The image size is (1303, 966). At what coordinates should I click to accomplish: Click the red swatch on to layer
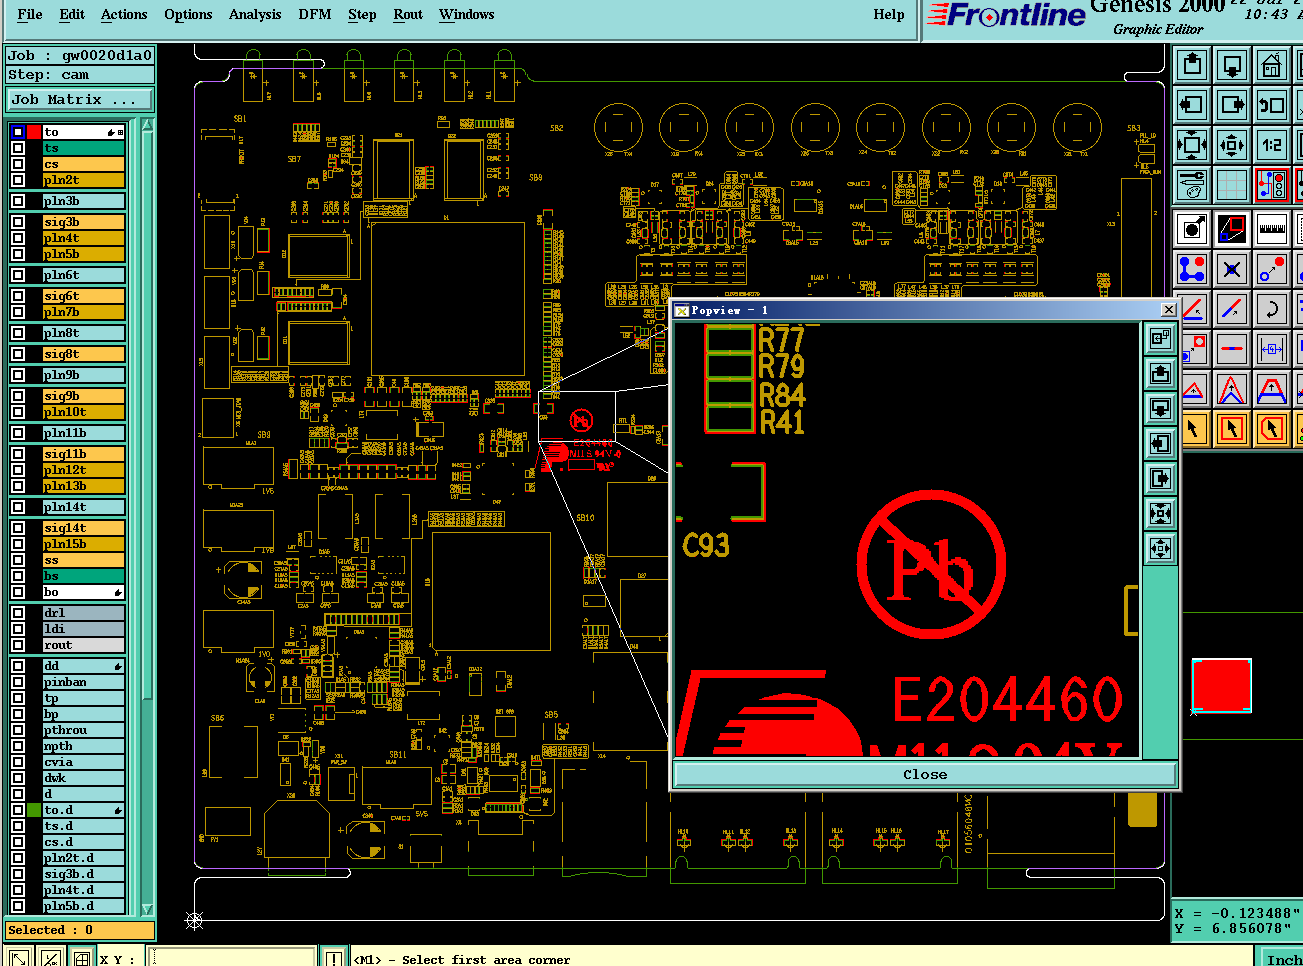click(x=34, y=132)
